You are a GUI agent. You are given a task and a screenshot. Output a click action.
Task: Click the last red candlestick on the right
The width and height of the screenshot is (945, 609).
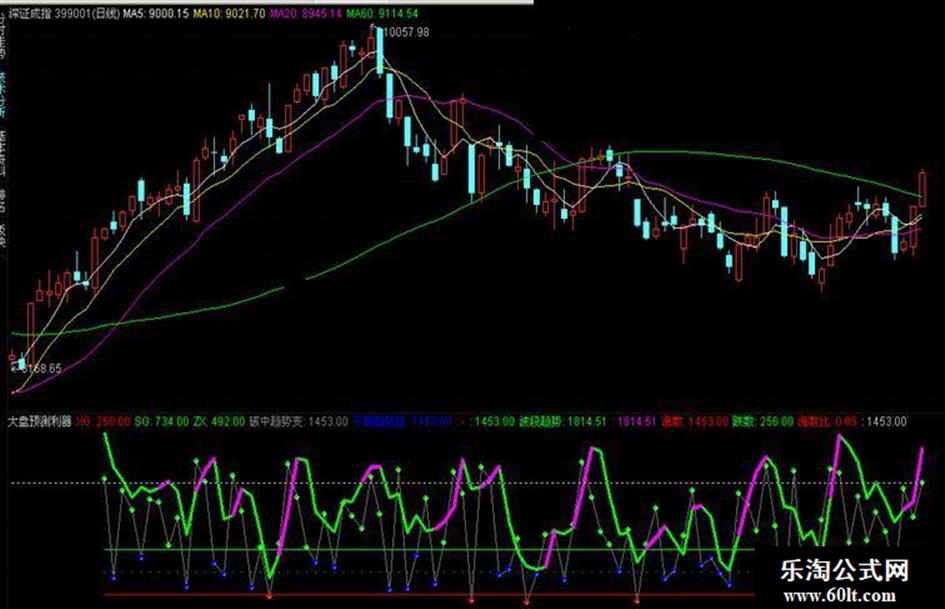922,189
